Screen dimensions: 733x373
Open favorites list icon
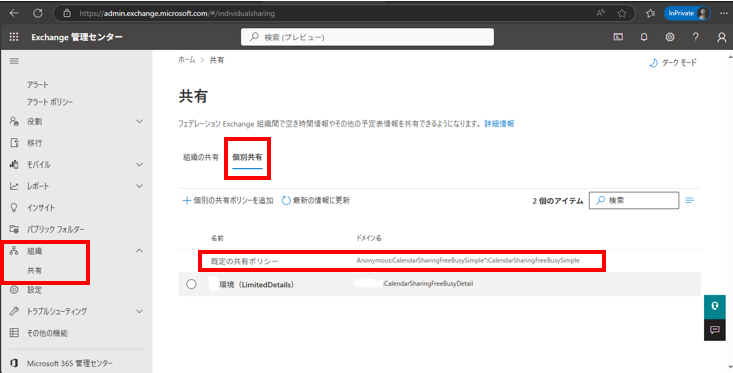click(x=650, y=14)
